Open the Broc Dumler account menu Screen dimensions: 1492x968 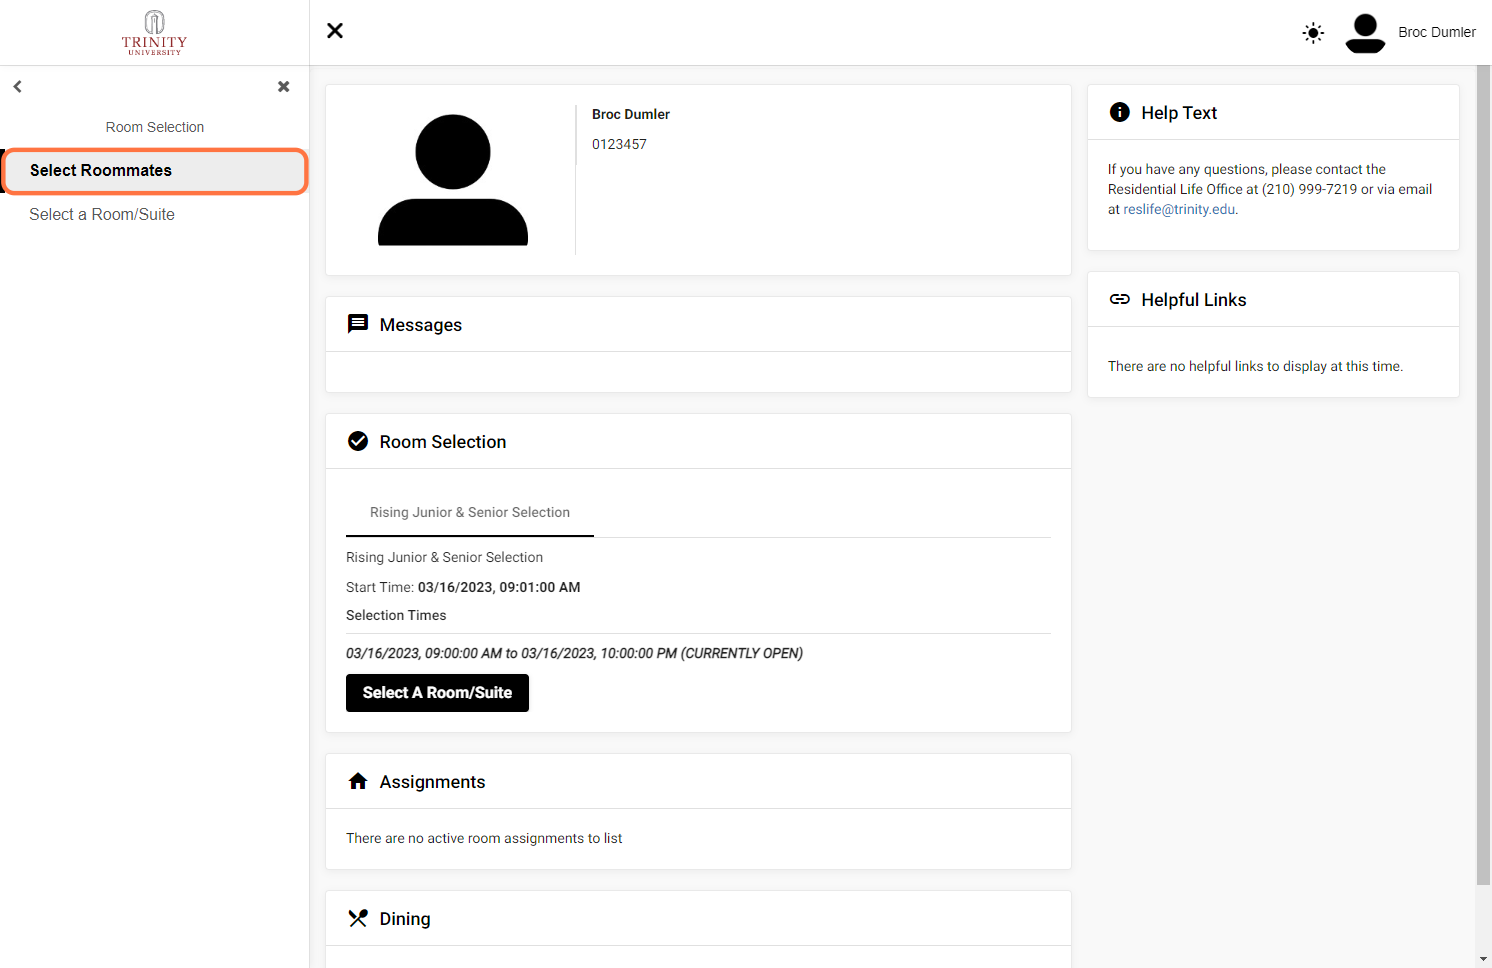click(1436, 32)
